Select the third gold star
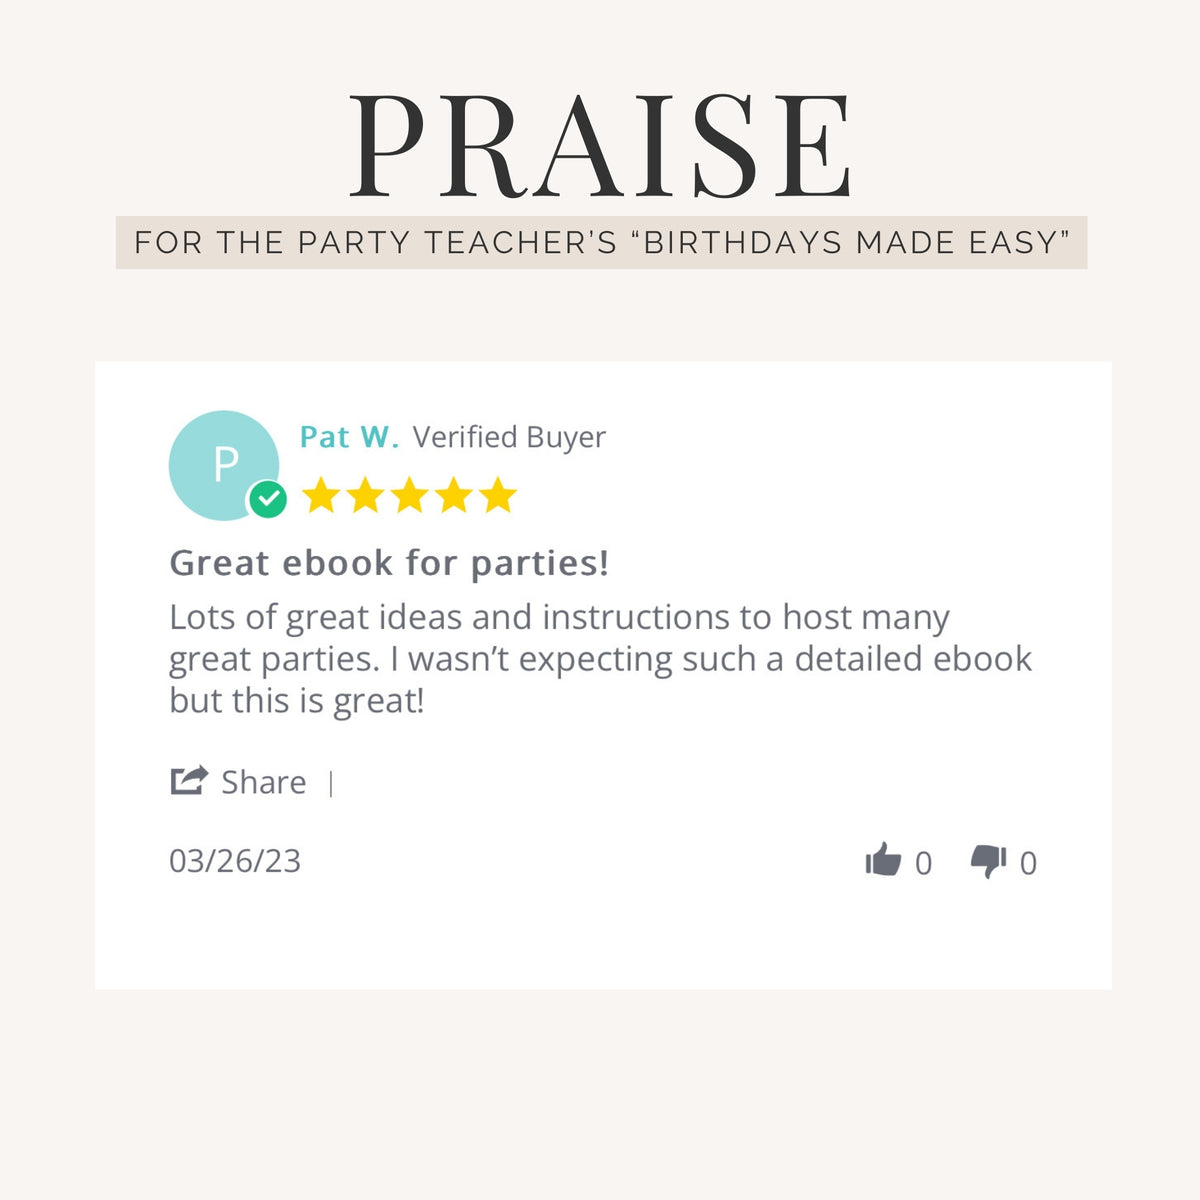1200x1200 pixels. (409, 495)
